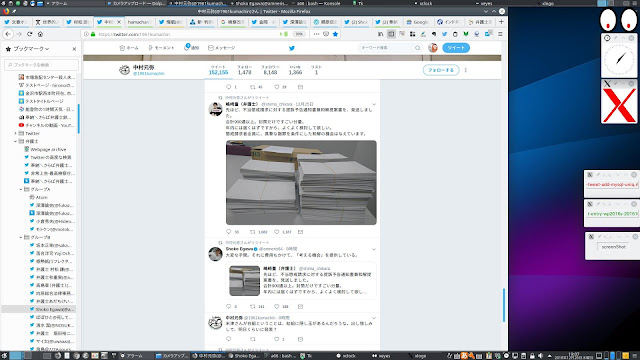The width and height of the screenshot is (640, 360).
Task: Click the zoom level 30% indicator in URL bar
Action: click(299, 34)
